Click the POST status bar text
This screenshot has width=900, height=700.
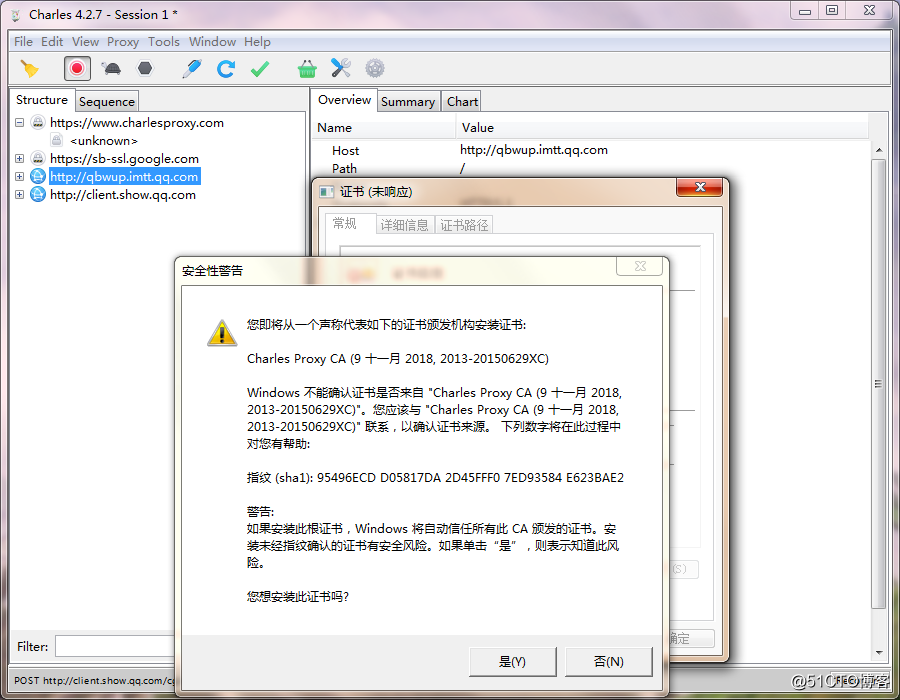pos(94,681)
